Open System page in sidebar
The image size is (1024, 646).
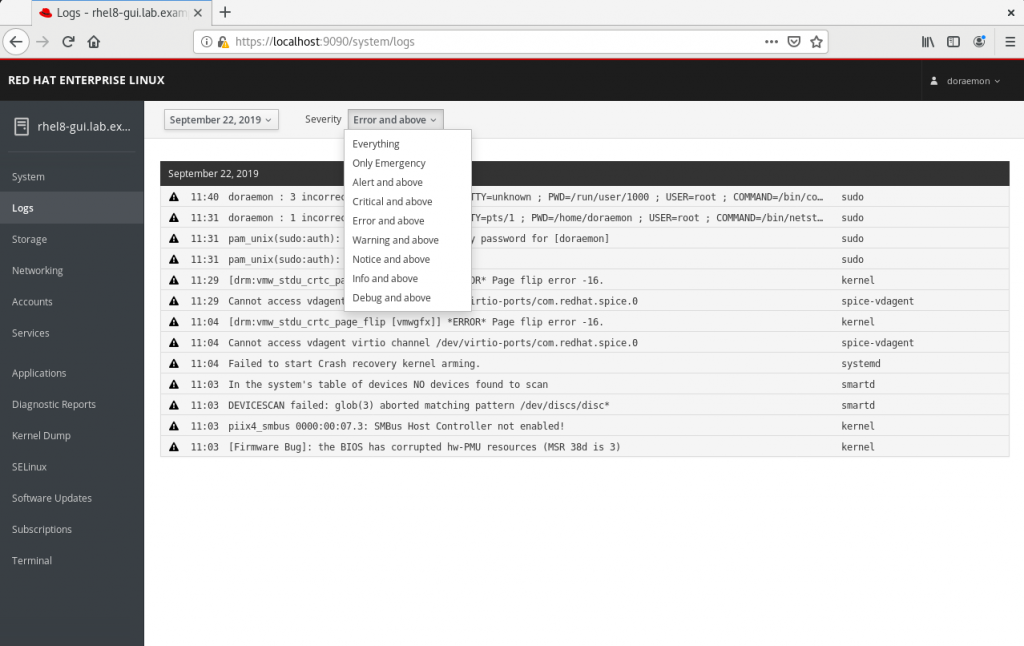[72, 177]
